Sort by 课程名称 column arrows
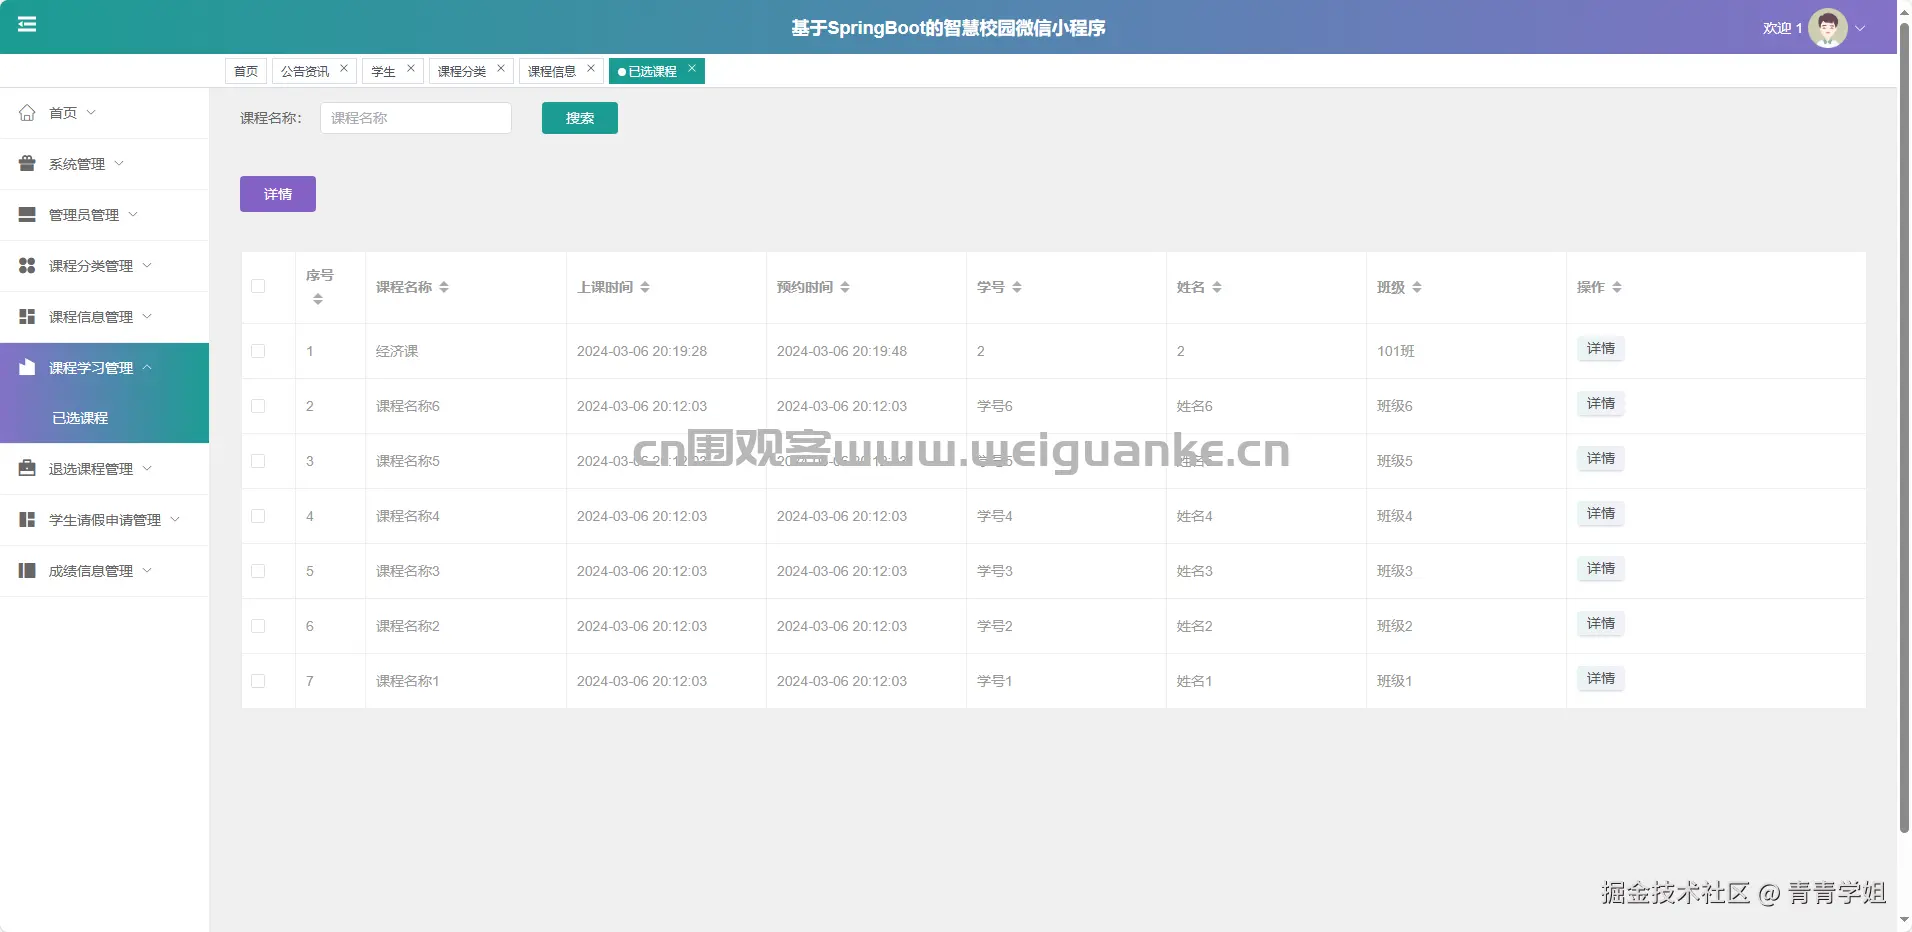 pyautogui.click(x=444, y=287)
